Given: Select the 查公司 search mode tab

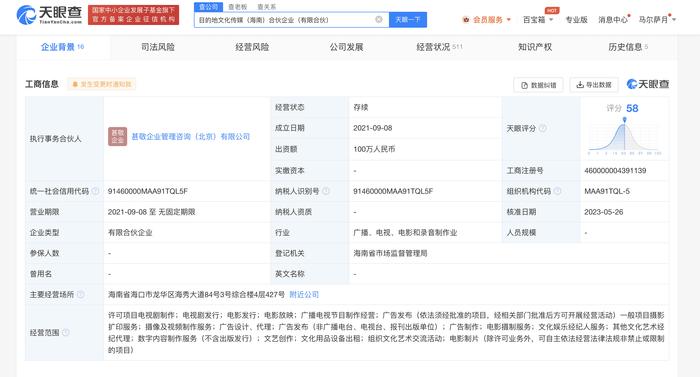Looking at the screenshot, I should (208, 7).
